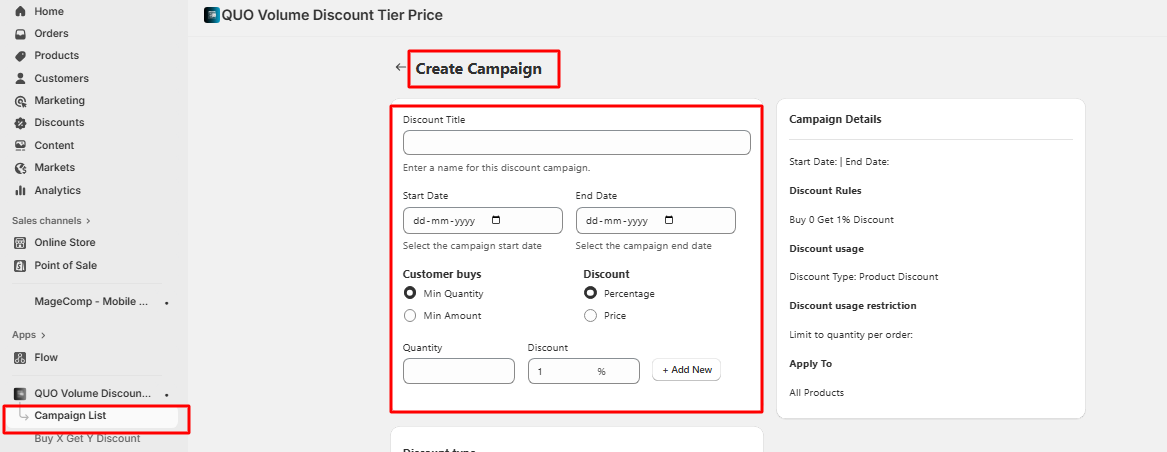
Task: Open the Start Date calendar picker
Action: 497,220
